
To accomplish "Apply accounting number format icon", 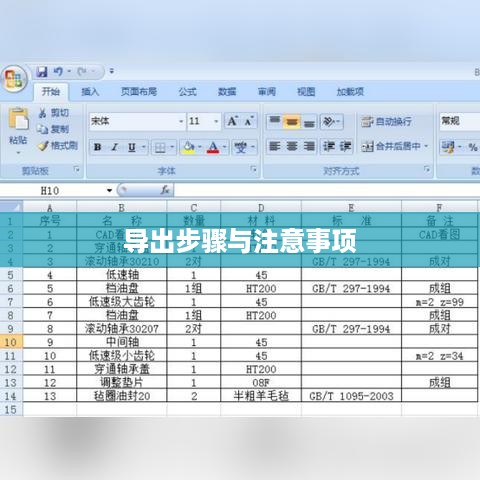I will pos(448,147).
